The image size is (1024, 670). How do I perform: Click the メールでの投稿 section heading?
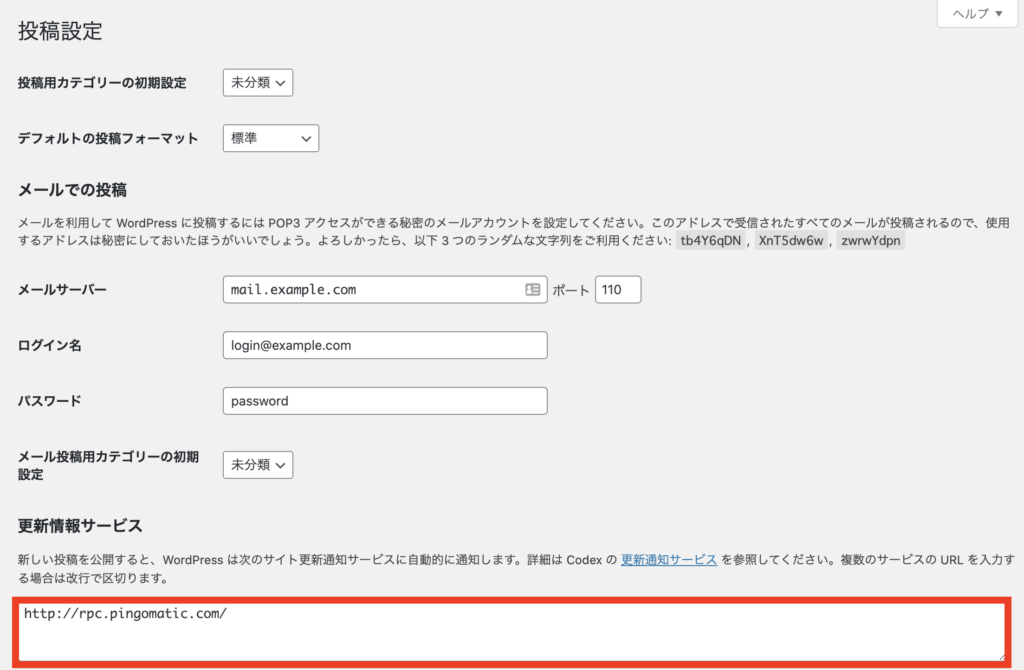point(72,190)
